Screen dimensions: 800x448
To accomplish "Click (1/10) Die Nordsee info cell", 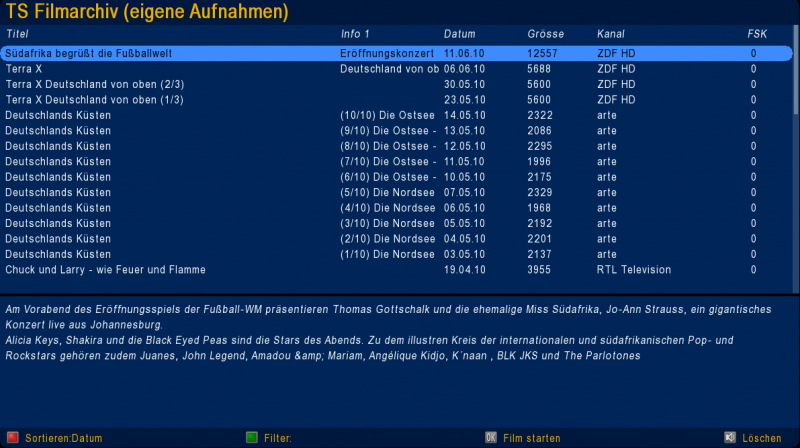I will (387, 254).
